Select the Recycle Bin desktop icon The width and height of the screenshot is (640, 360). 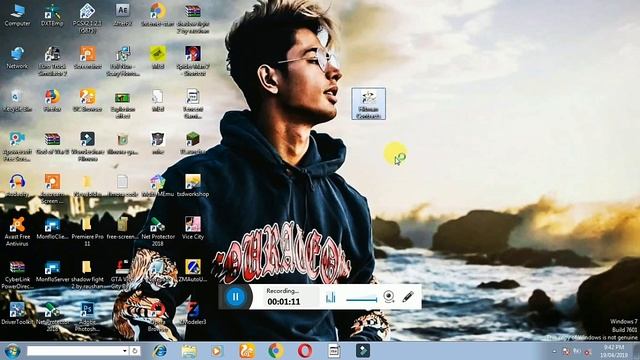pyautogui.click(x=18, y=101)
